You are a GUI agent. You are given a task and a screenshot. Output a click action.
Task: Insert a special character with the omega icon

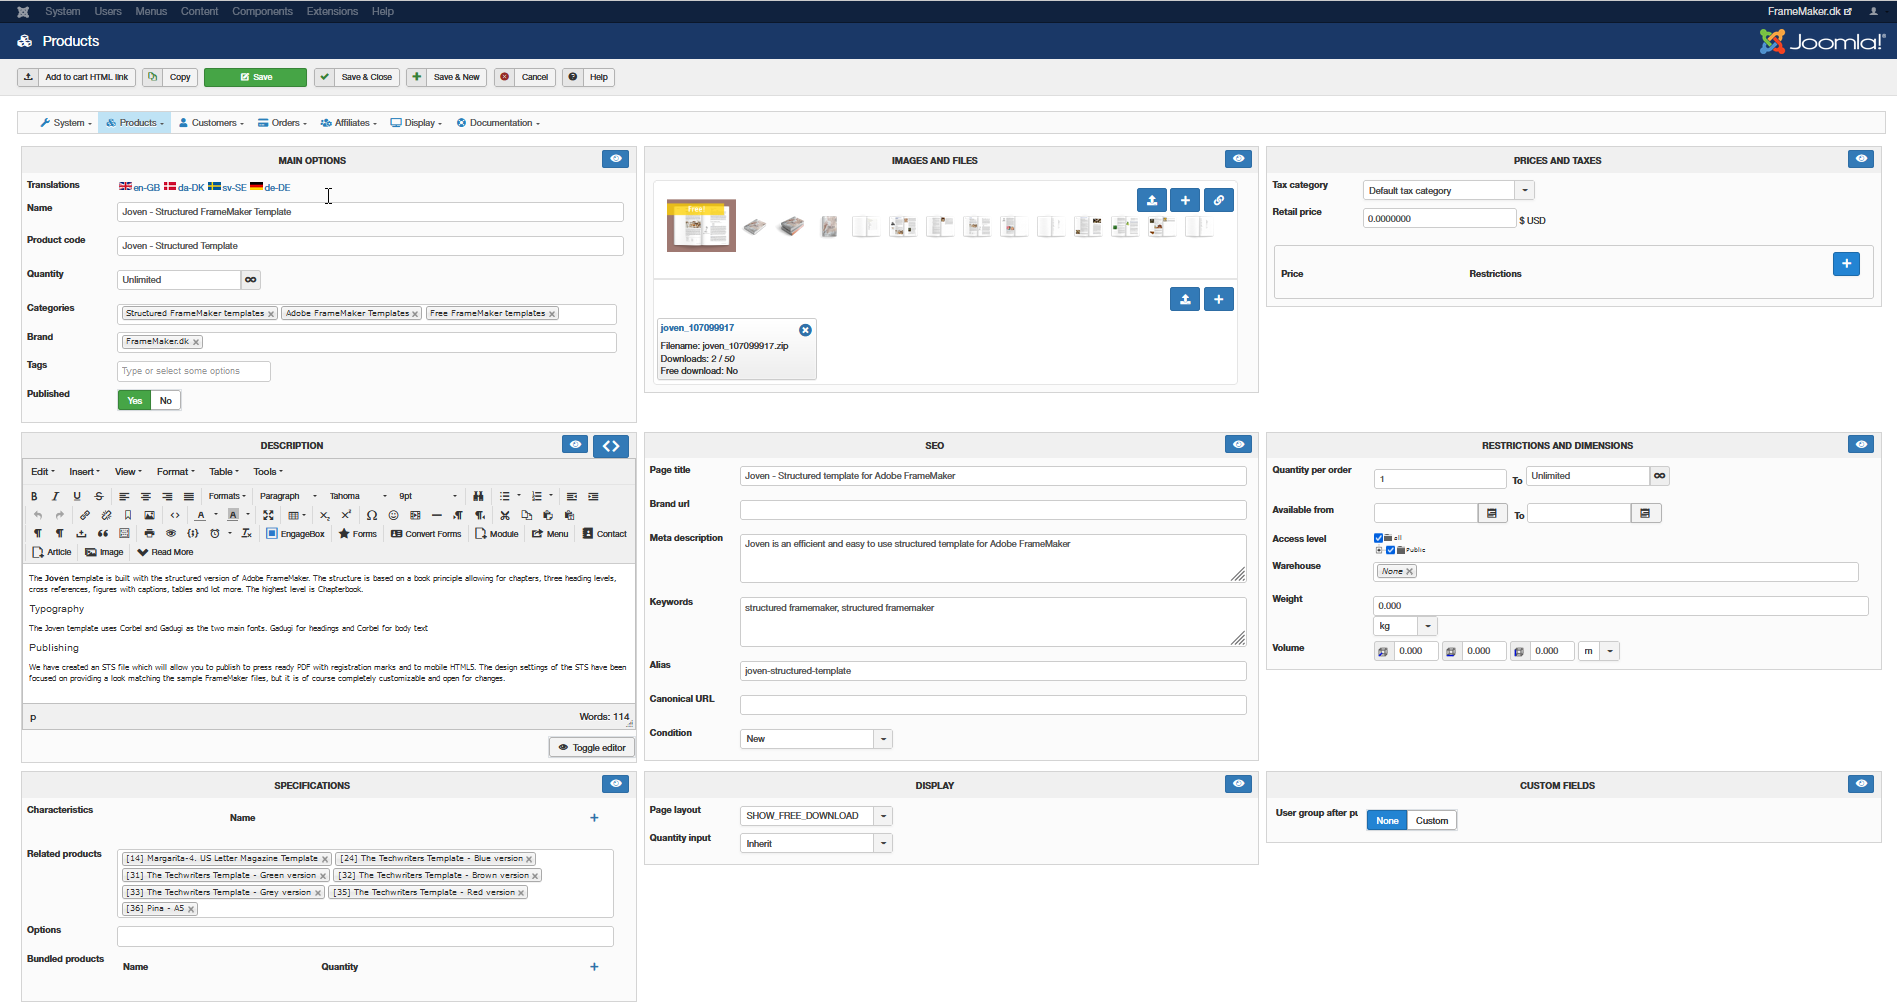372,515
